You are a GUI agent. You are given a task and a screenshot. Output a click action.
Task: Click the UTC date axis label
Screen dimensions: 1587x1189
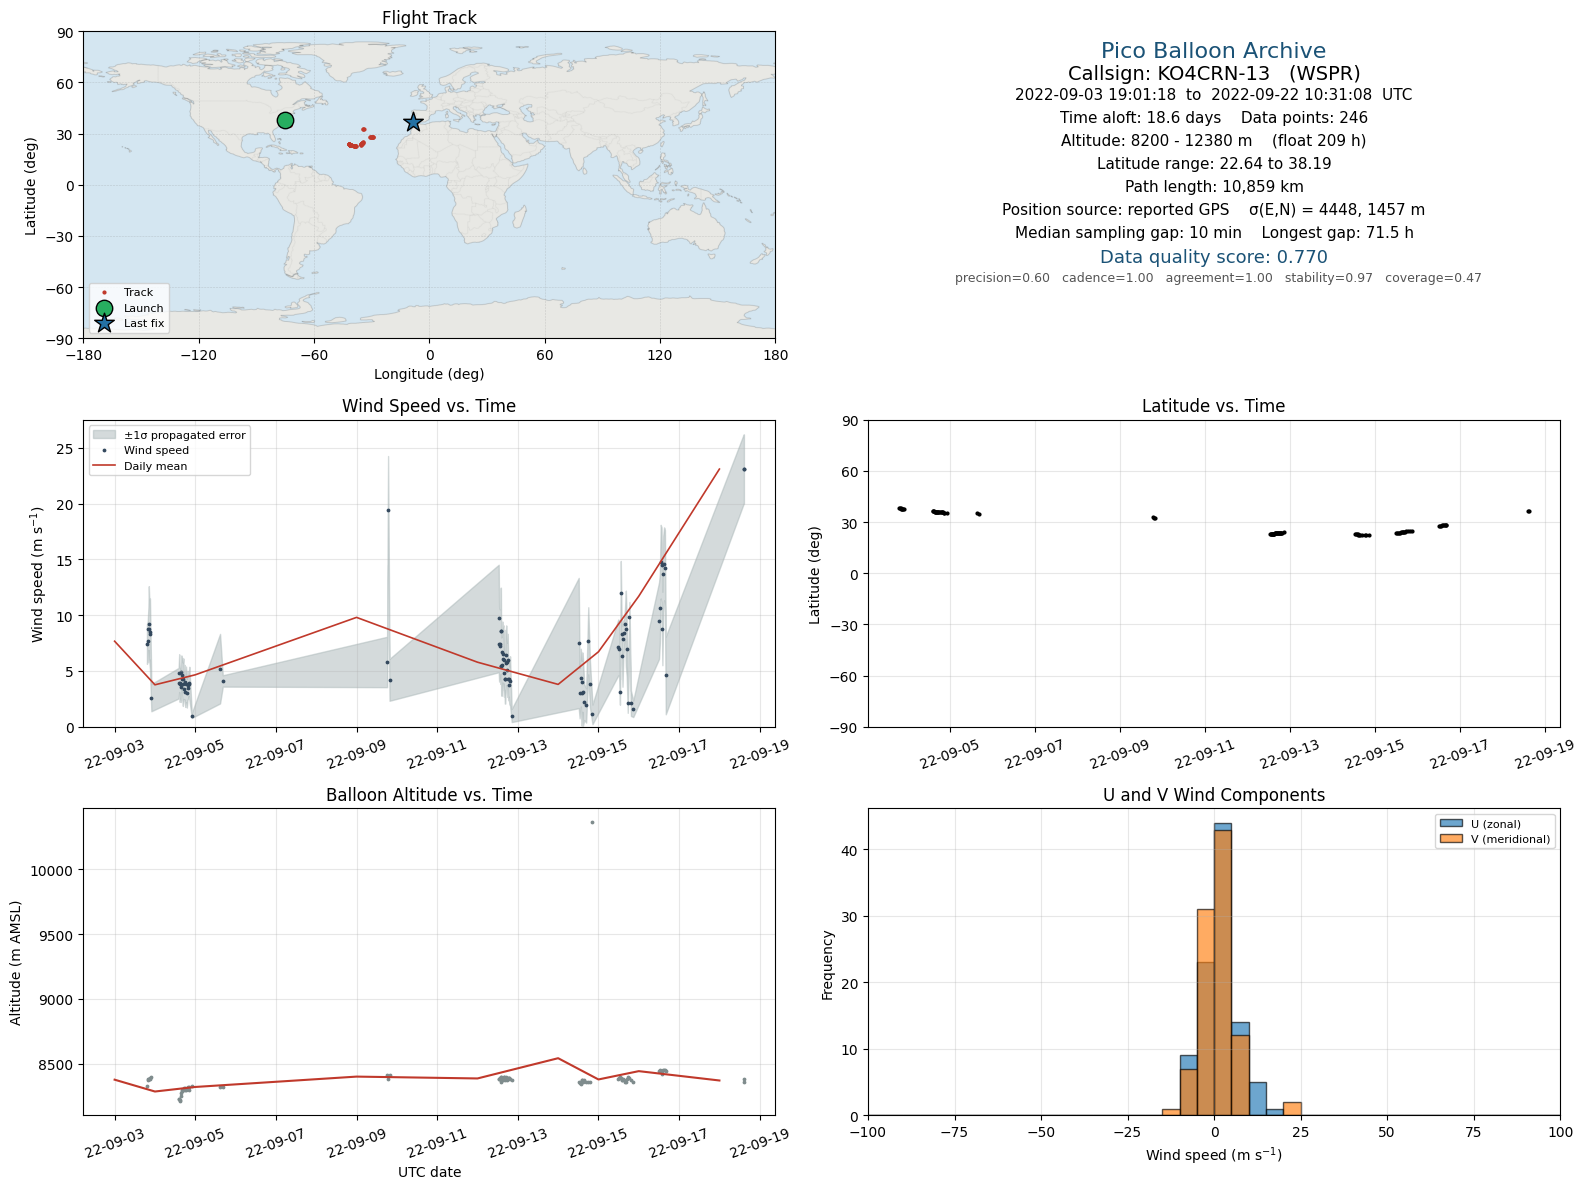[x=429, y=1172]
